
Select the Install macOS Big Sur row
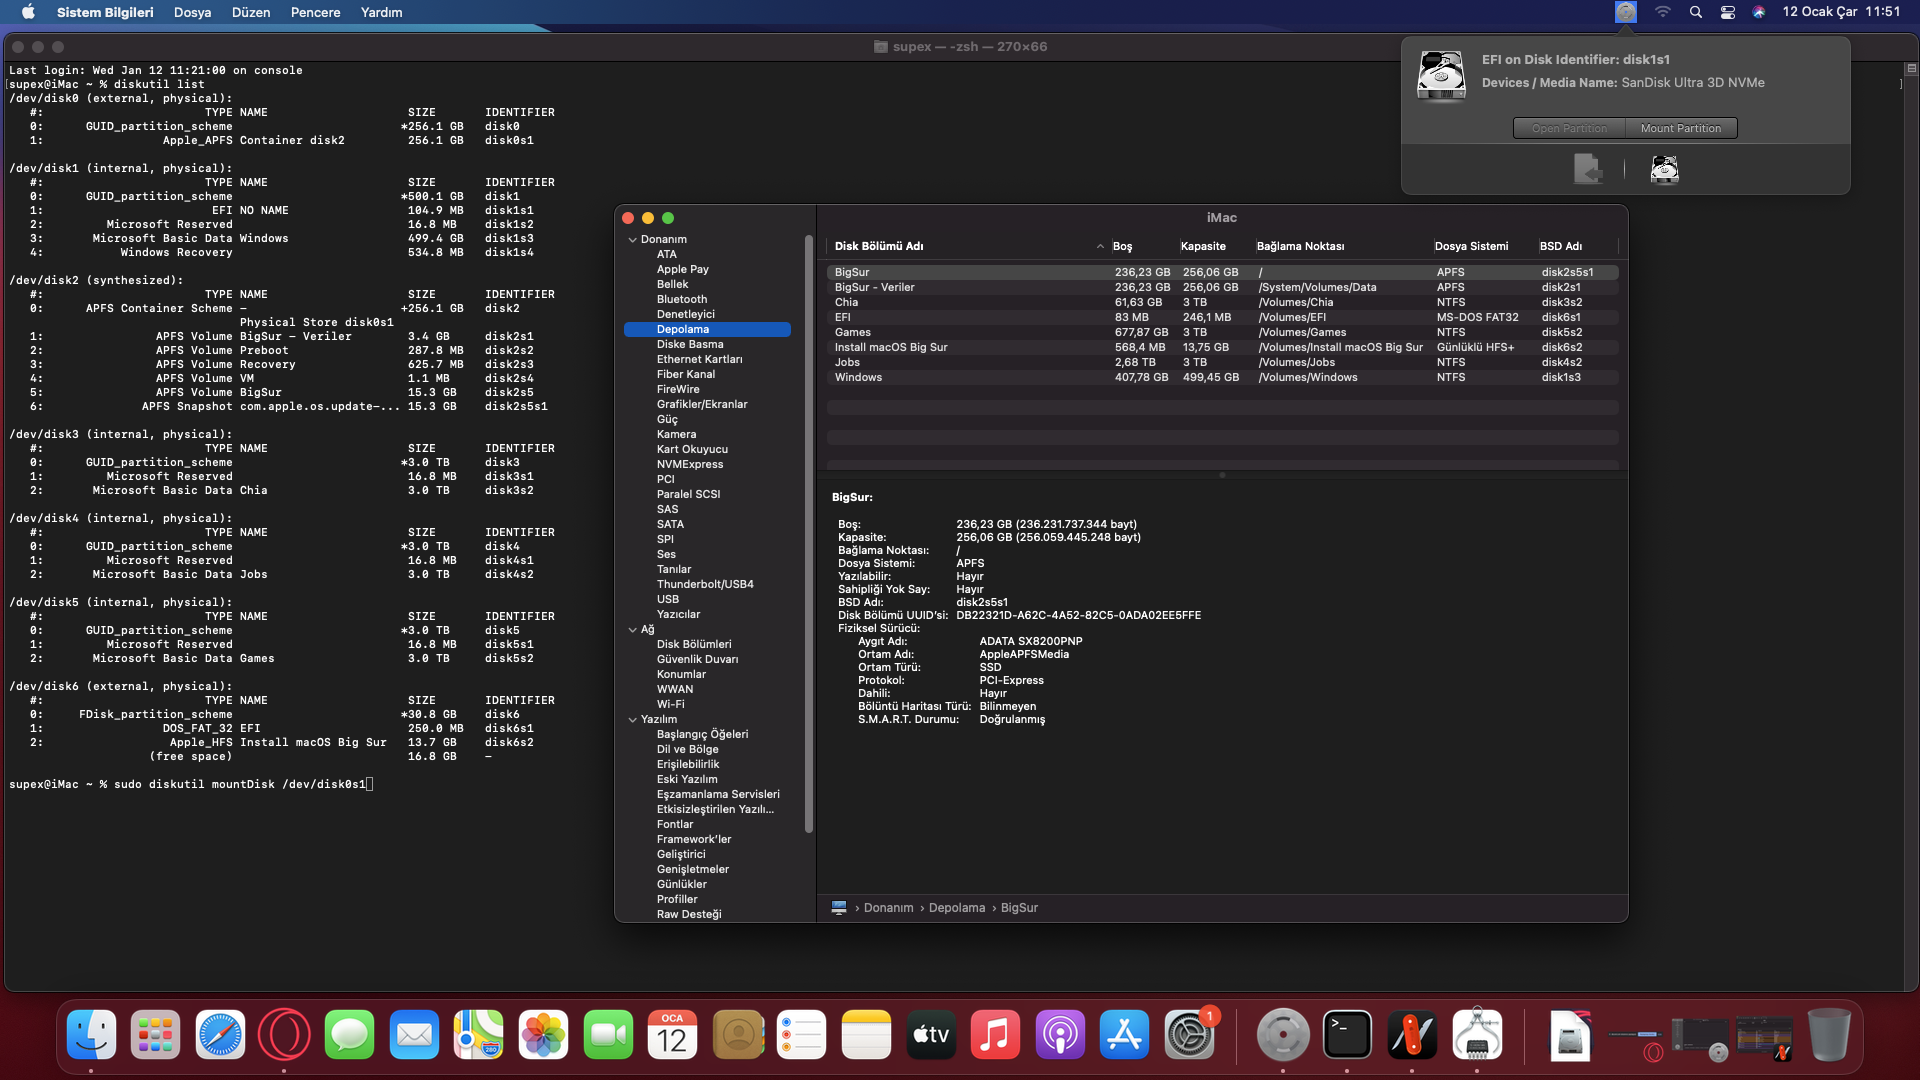tap(1222, 348)
